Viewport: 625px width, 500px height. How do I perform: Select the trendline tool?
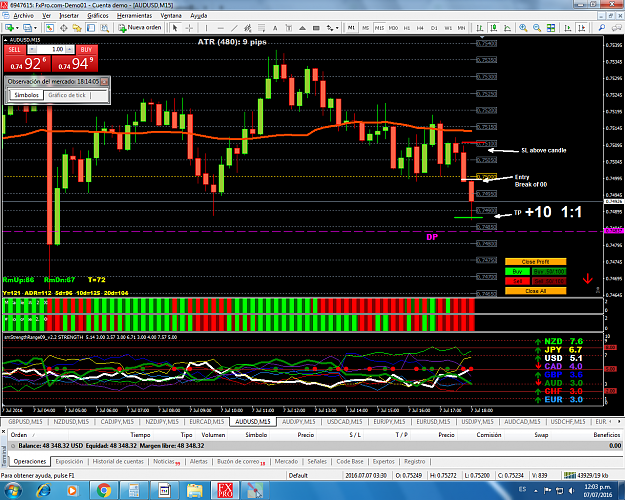tap(234, 28)
